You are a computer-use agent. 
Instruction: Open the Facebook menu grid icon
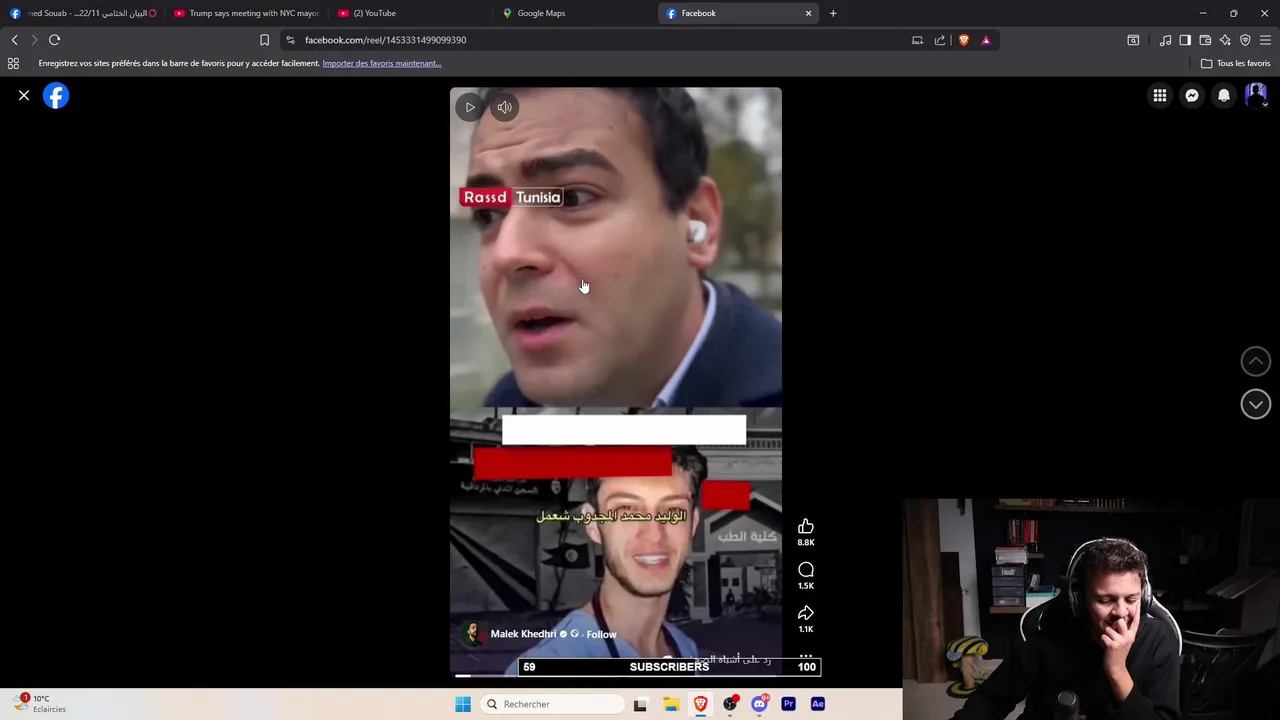pos(1160,95)
